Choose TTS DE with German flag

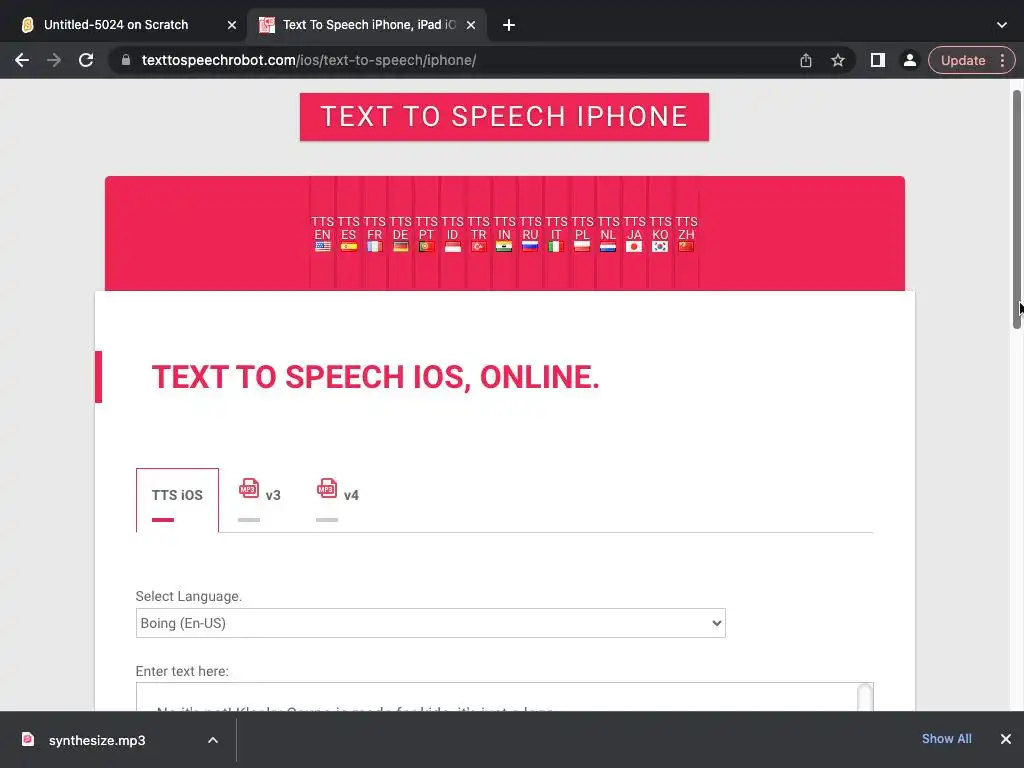tap(400, 234)
